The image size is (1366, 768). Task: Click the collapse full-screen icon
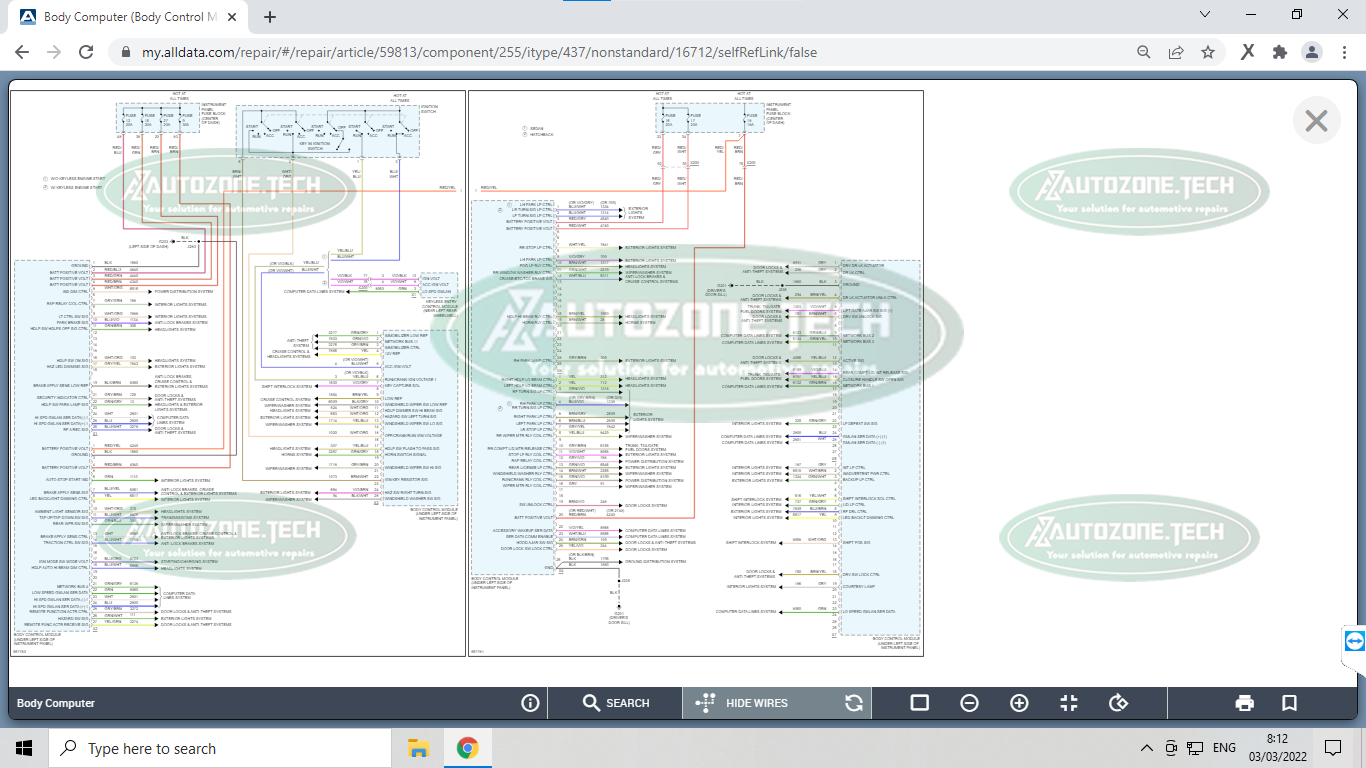1069,703
